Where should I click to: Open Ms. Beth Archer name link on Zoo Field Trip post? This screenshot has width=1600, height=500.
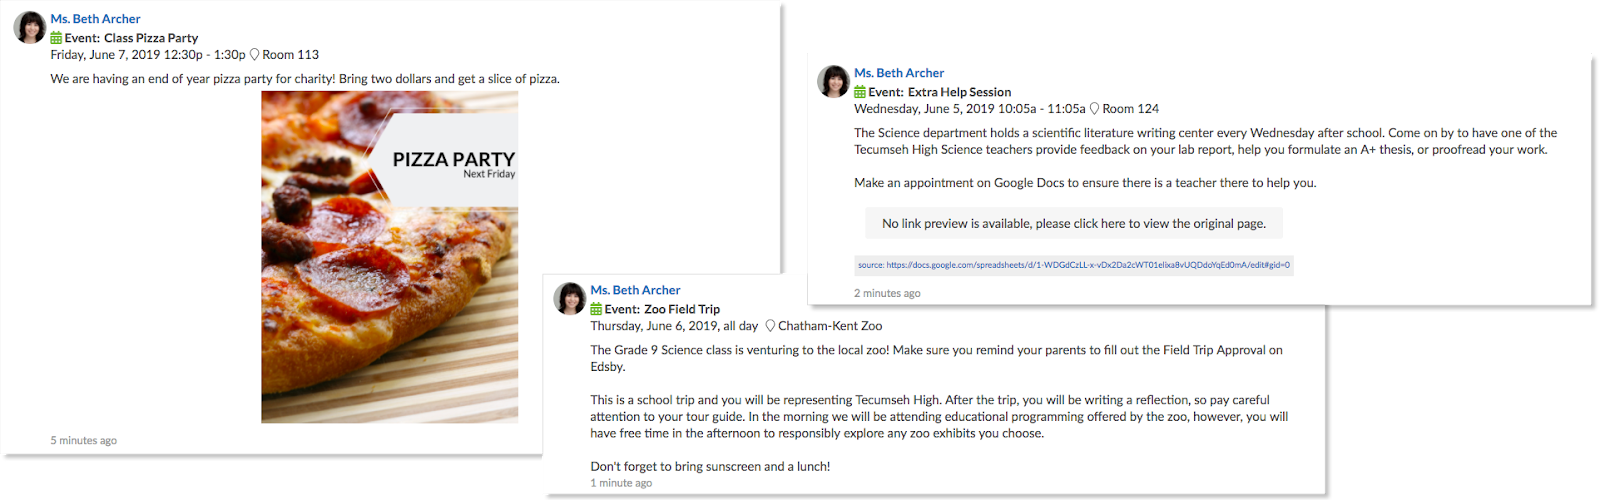point(635,290)
